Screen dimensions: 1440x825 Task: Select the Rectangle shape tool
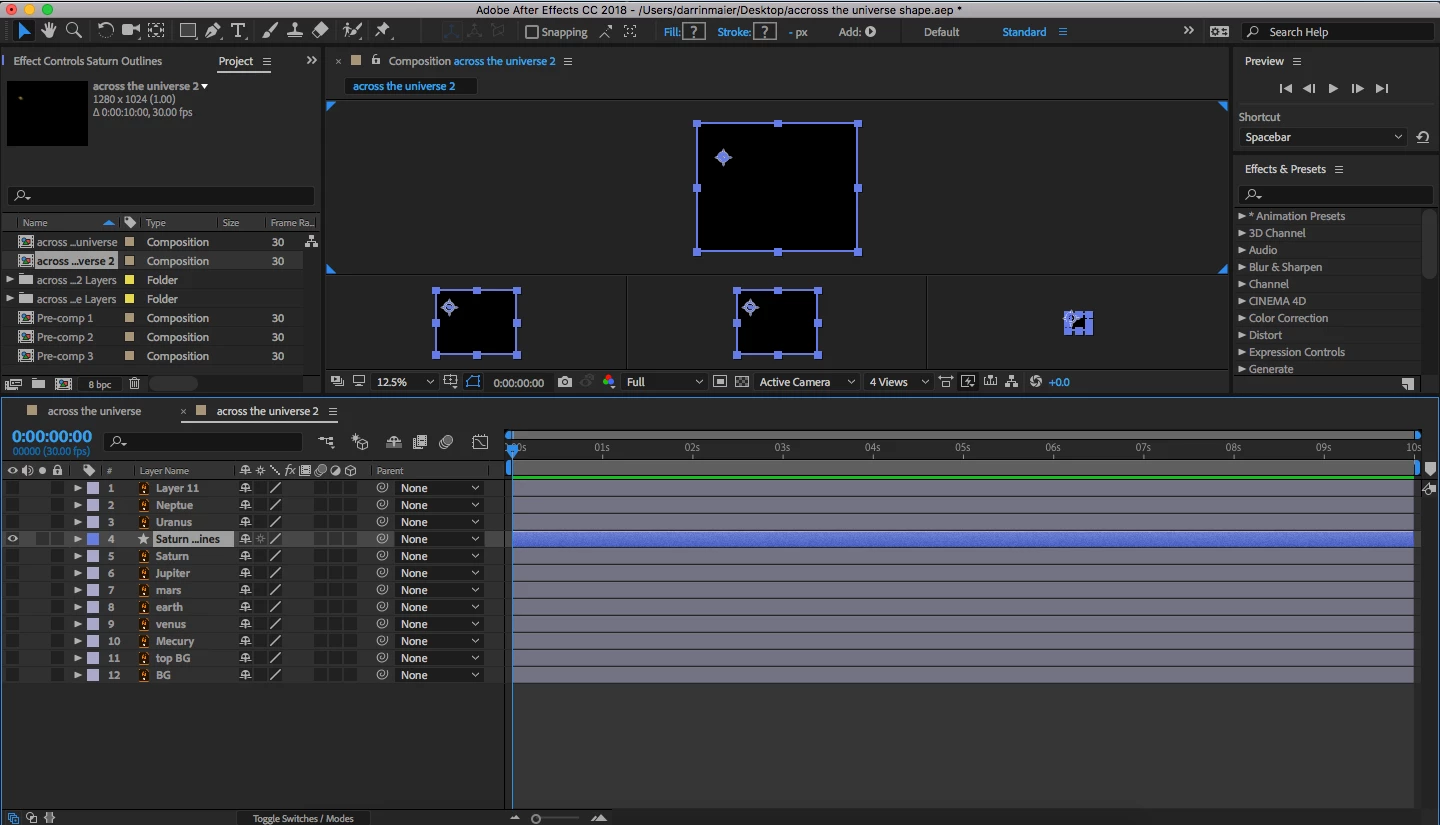[x=187, y=31]
